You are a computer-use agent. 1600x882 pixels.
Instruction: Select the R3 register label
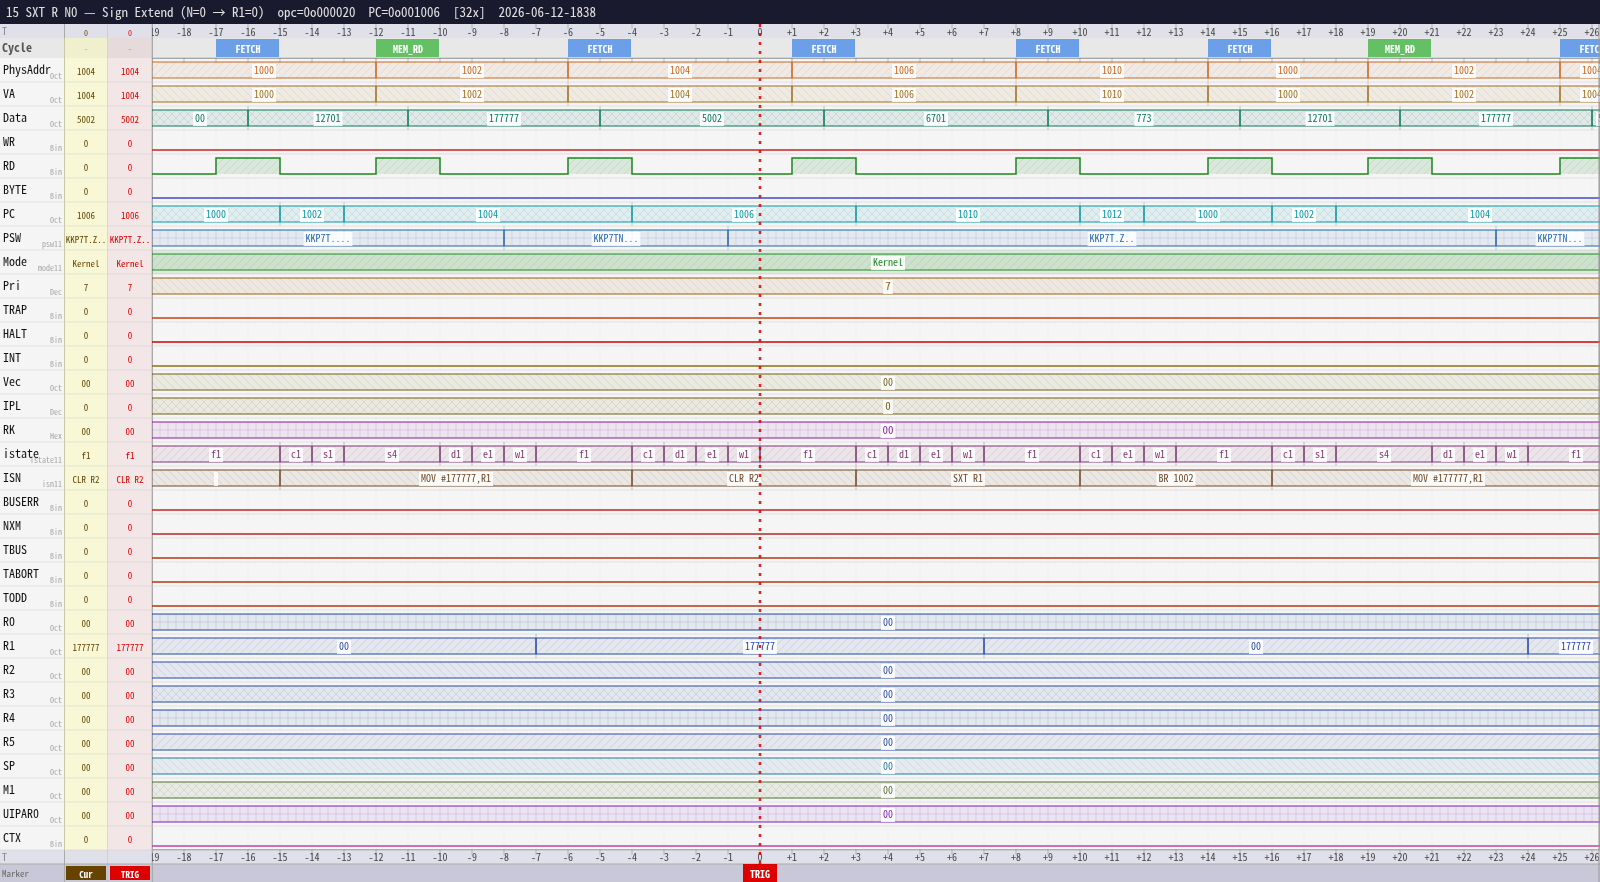[9, 694]
